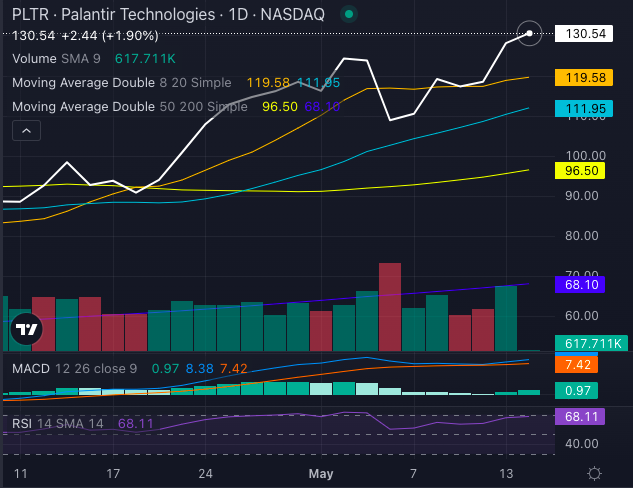633x488 pixels.
Task: Click the orange 119.58 price axis tag
Action: click(584, 77)
